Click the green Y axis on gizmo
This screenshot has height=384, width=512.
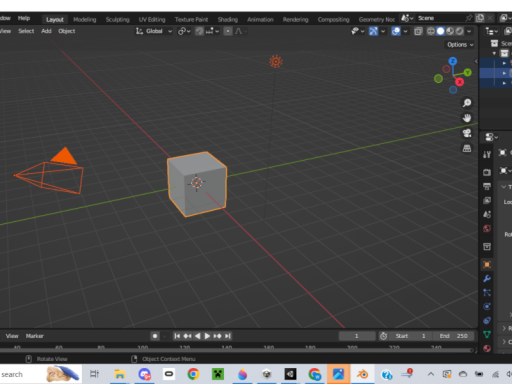point(468,72)
